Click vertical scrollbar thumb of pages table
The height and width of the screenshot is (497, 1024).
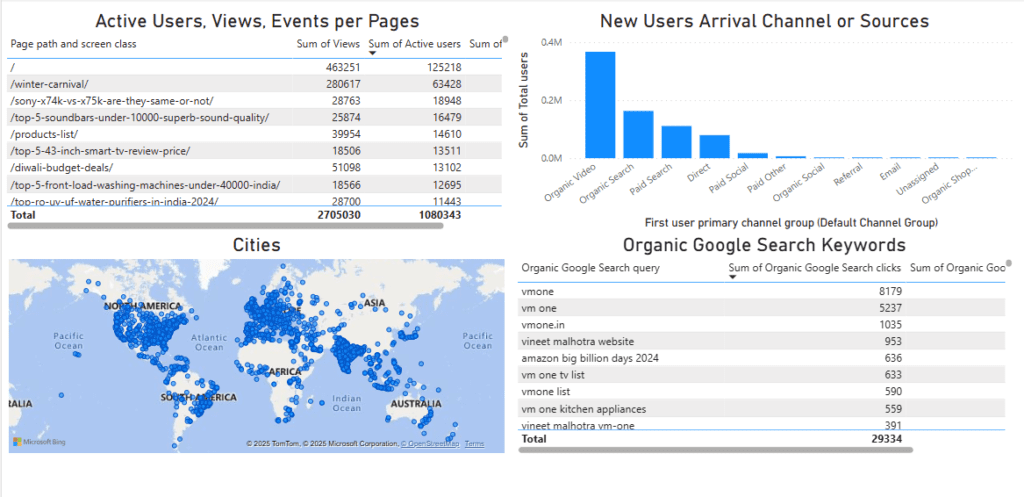point(505,40)
